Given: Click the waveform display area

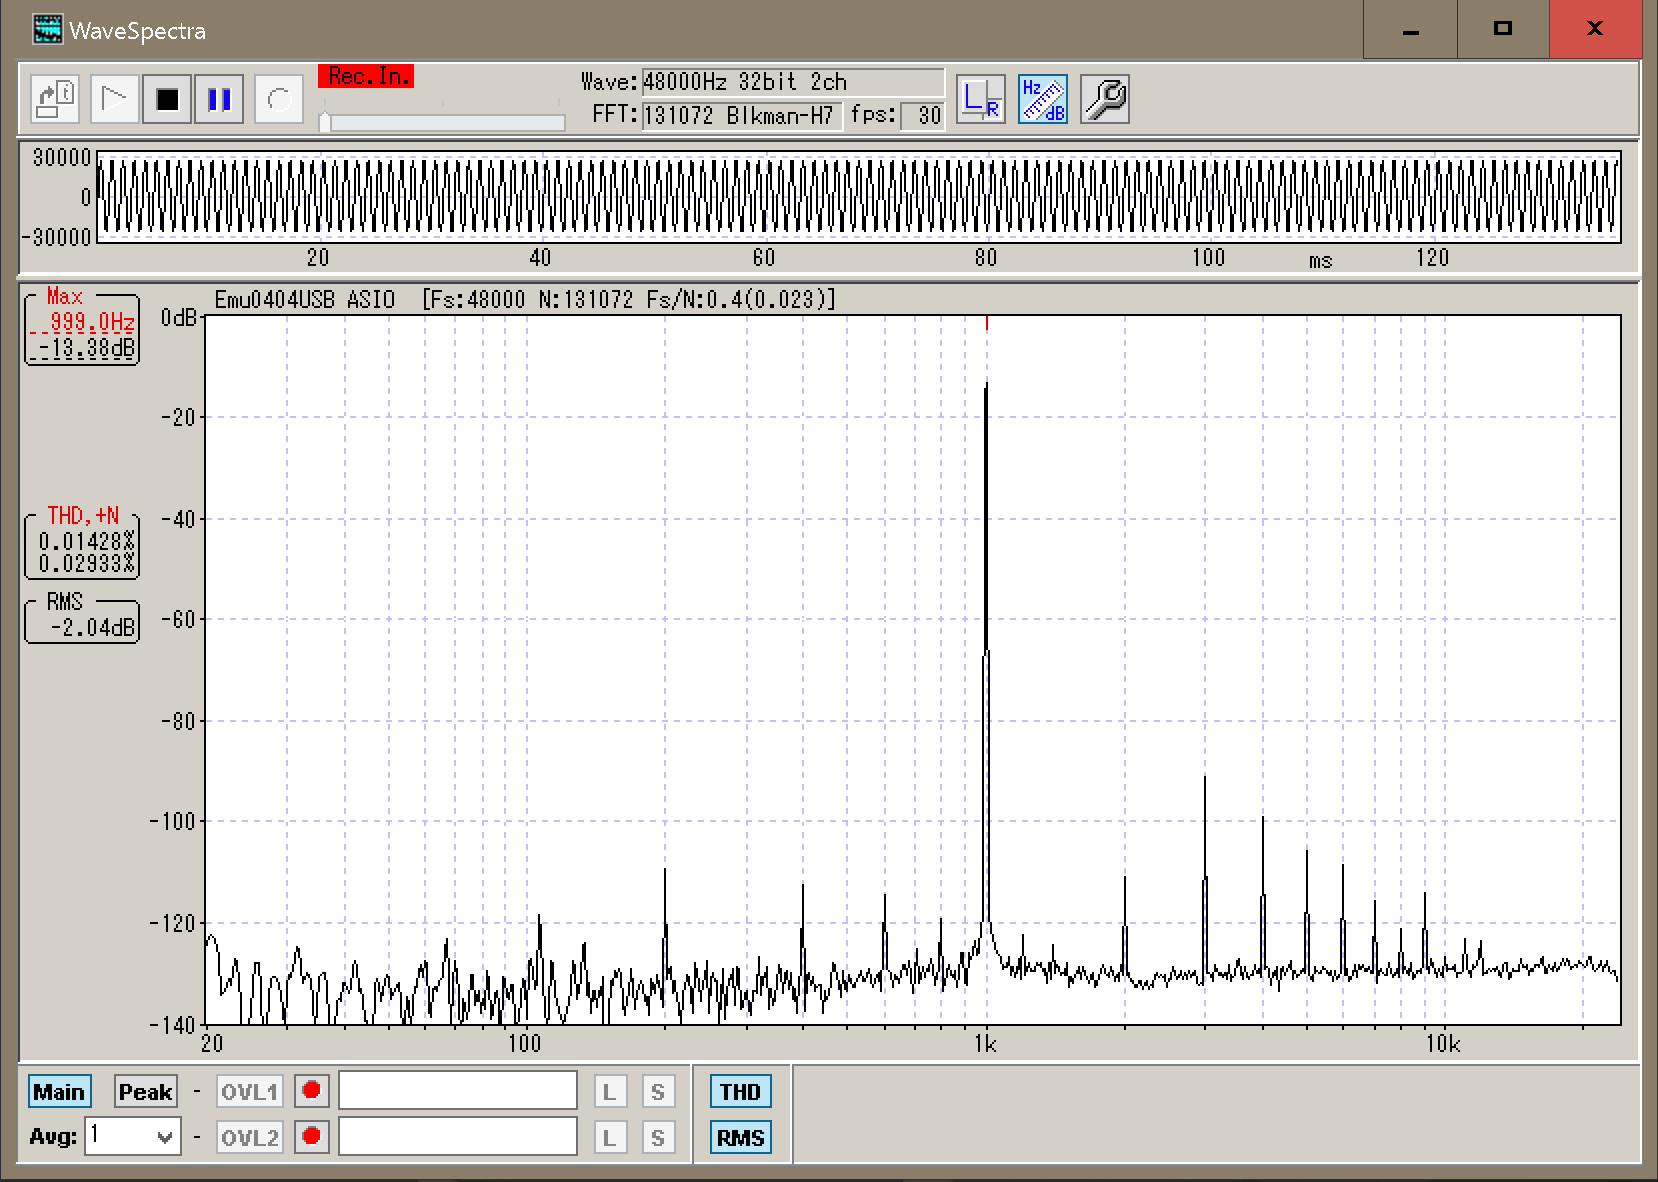Looking at the screenshot, I should click(x=859, y=197).
